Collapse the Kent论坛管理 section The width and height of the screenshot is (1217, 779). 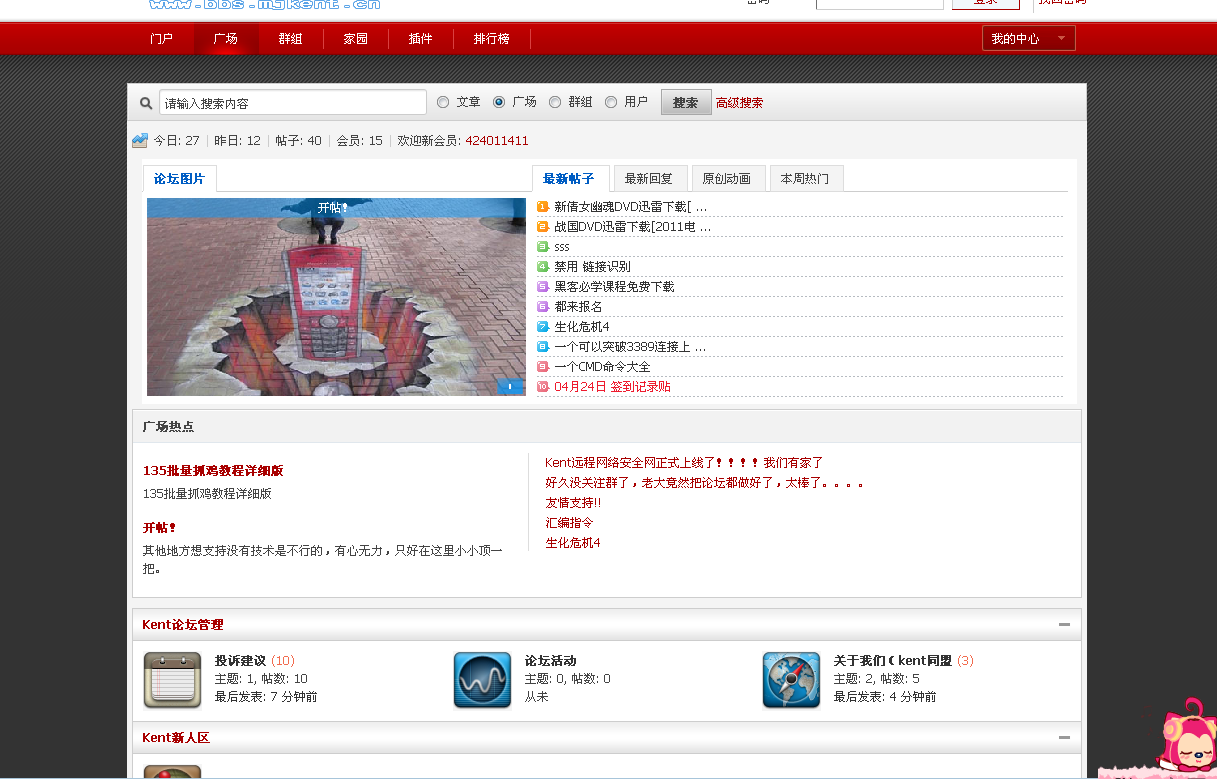click(1064, 625)
